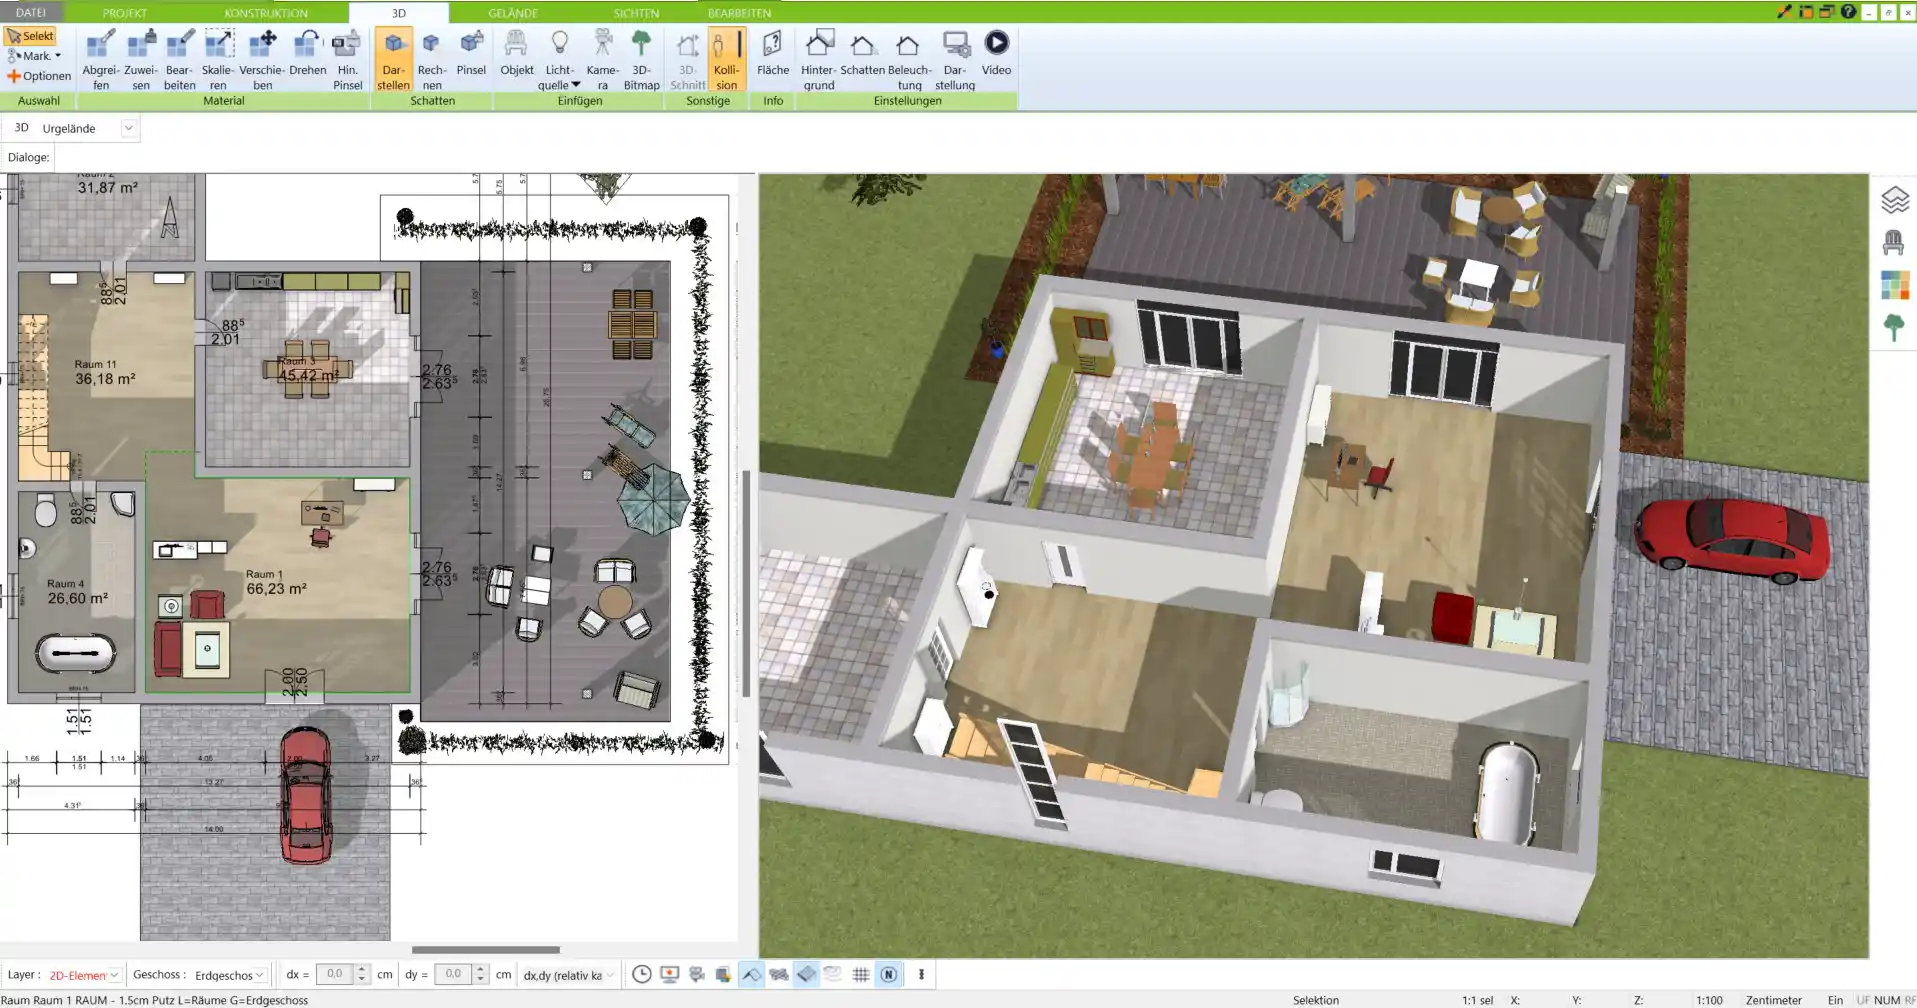1917x1008 pixels.
Task: Activate the Verschieben material tool
Action: click(262, 60)
